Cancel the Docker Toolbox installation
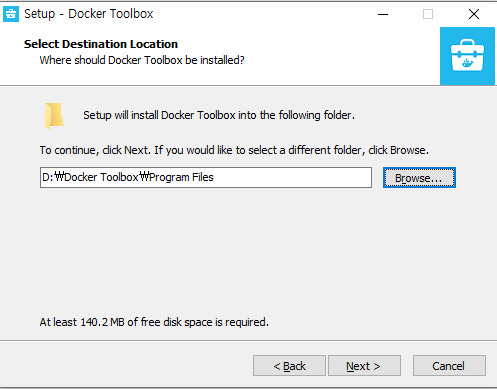This screenshot has height=389, width=497. pos(449,366)
